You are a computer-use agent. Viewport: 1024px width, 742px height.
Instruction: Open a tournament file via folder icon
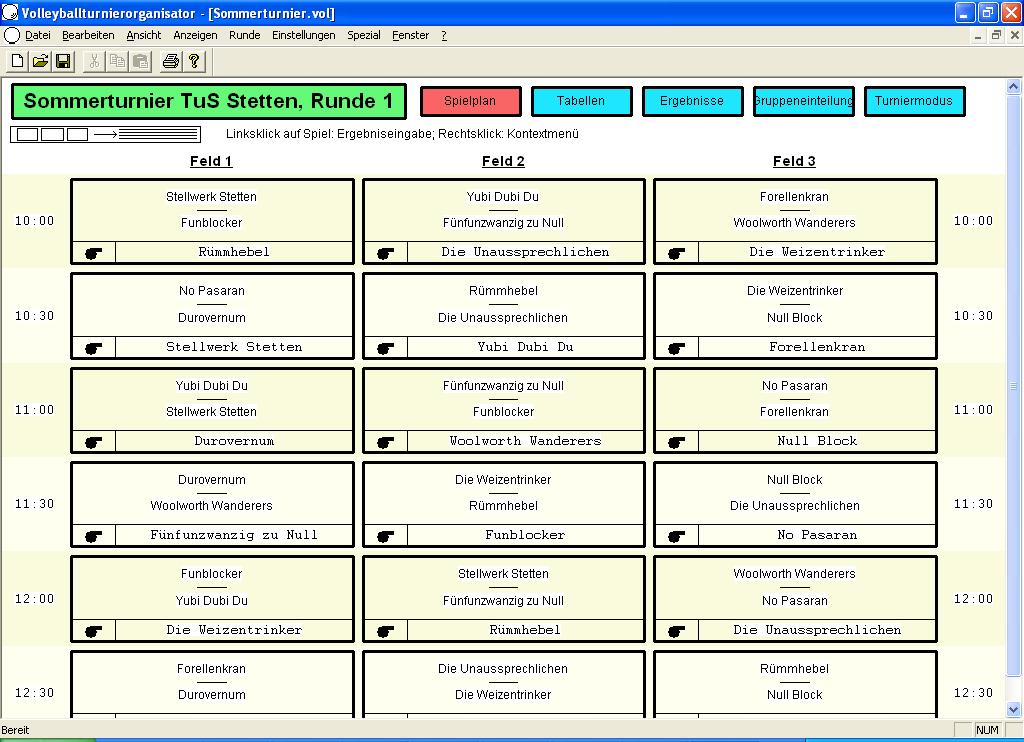pos(40,61)
